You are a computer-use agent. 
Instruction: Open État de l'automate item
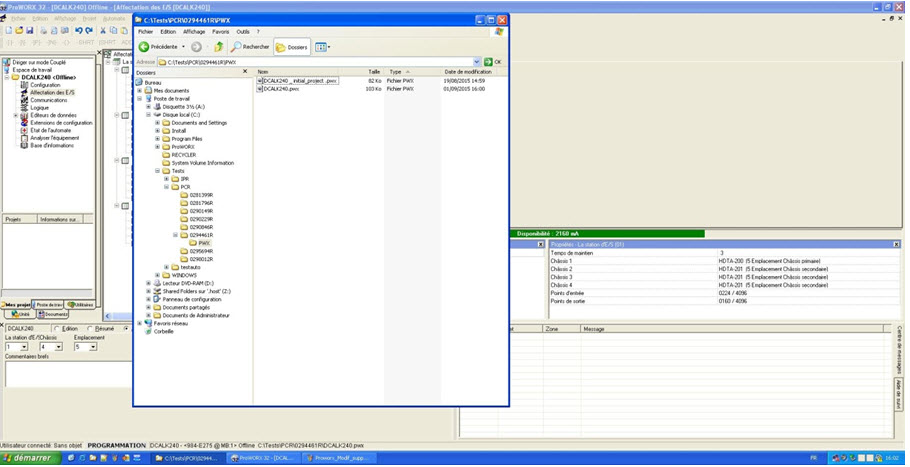click(x=50, y=131)
